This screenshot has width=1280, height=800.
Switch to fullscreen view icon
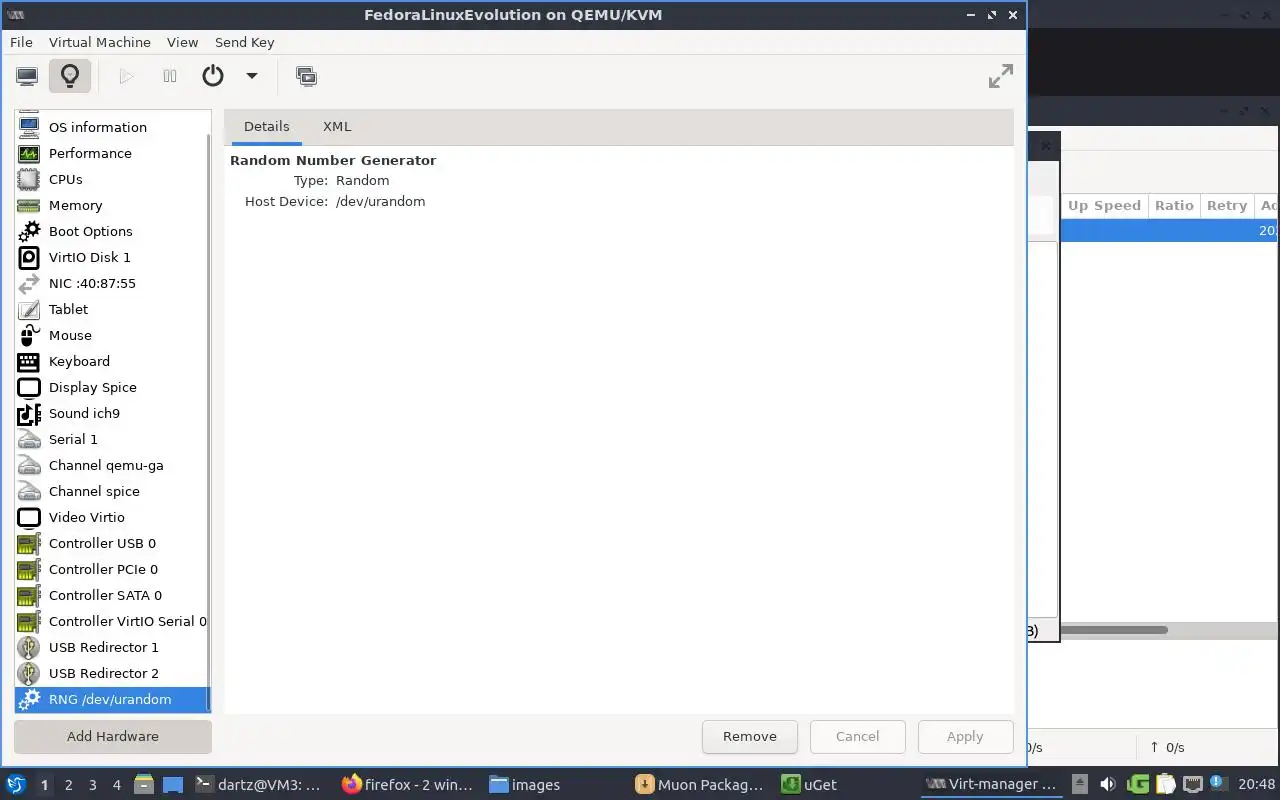pos(1000,76)
